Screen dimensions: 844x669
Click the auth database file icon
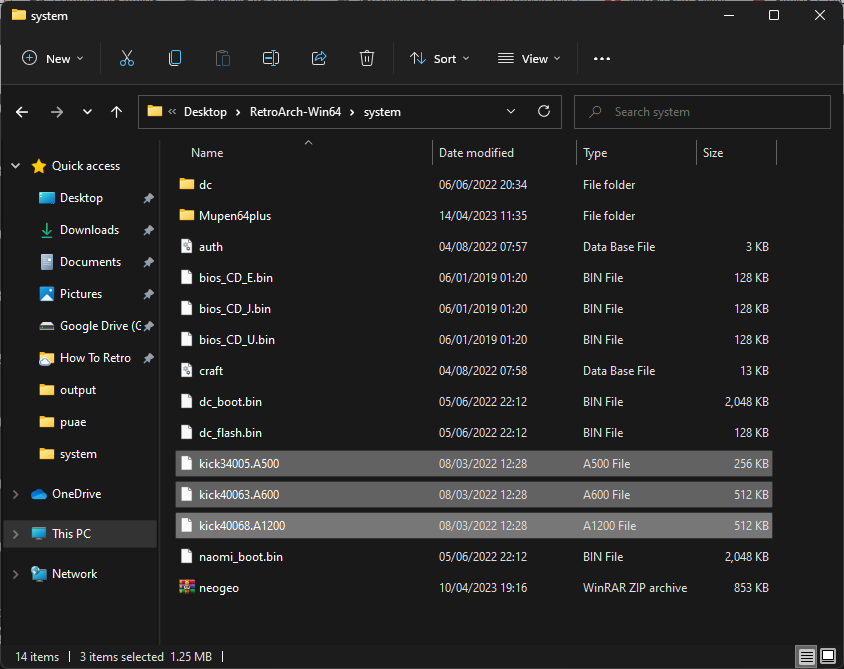(x=187, y=247)
